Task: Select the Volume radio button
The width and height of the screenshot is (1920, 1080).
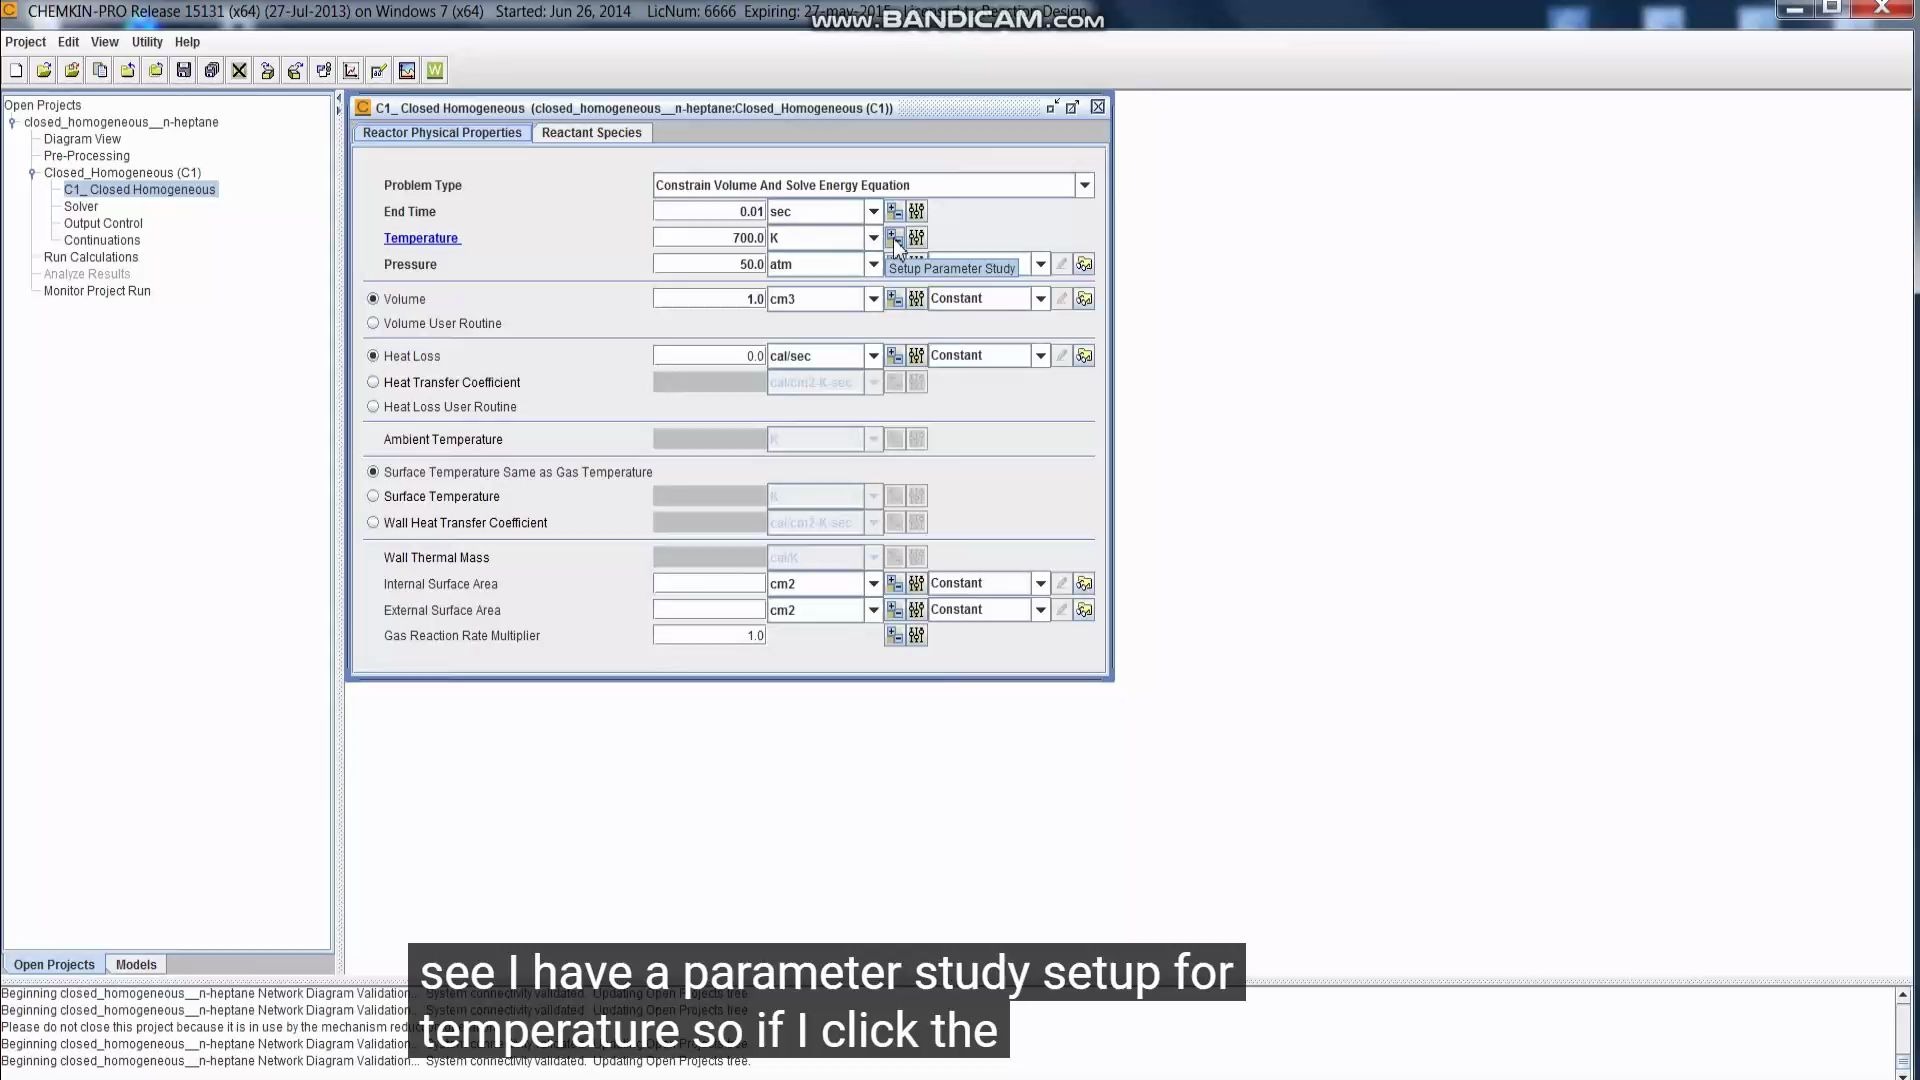Action: pos(373,299)
